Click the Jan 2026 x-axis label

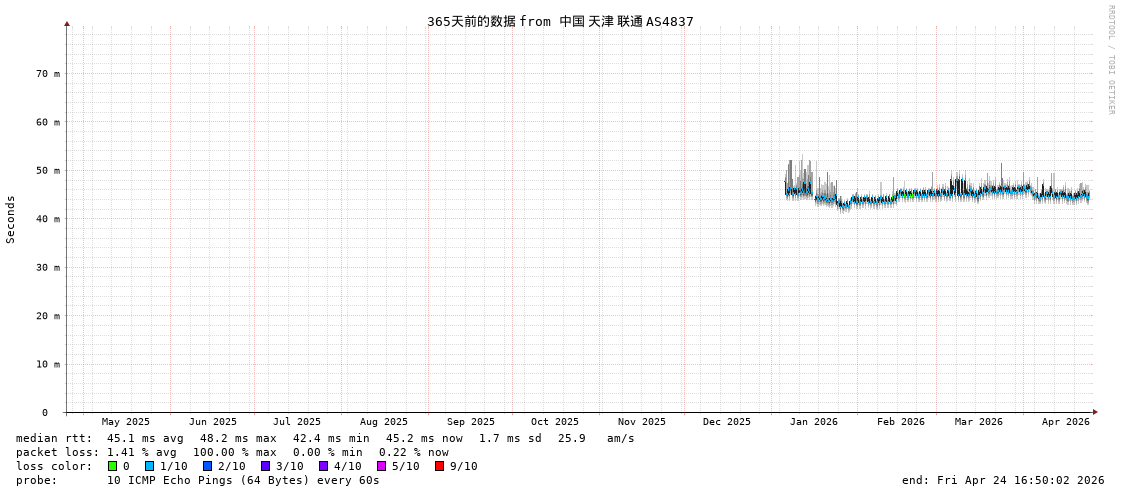pos(813,422)
